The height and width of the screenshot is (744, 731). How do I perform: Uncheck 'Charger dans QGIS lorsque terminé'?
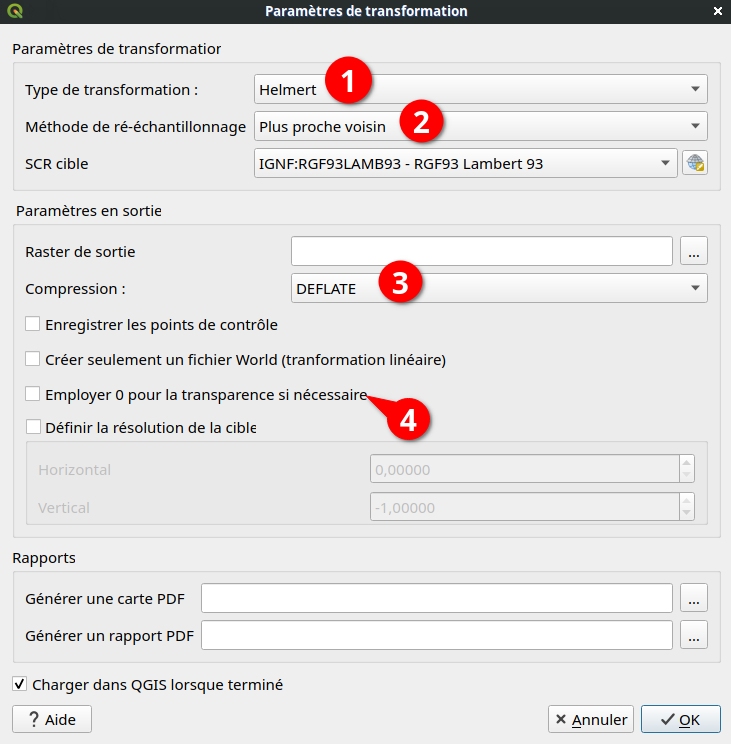(20, 685)
